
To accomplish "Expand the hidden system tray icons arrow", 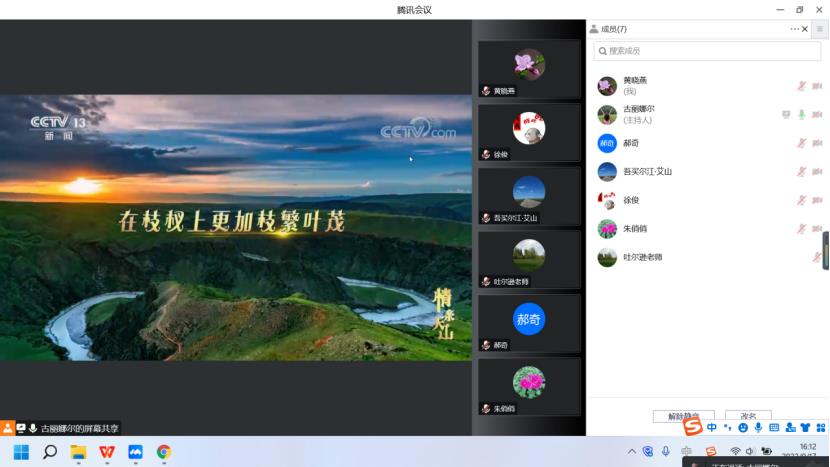I will tap(631, 452).
